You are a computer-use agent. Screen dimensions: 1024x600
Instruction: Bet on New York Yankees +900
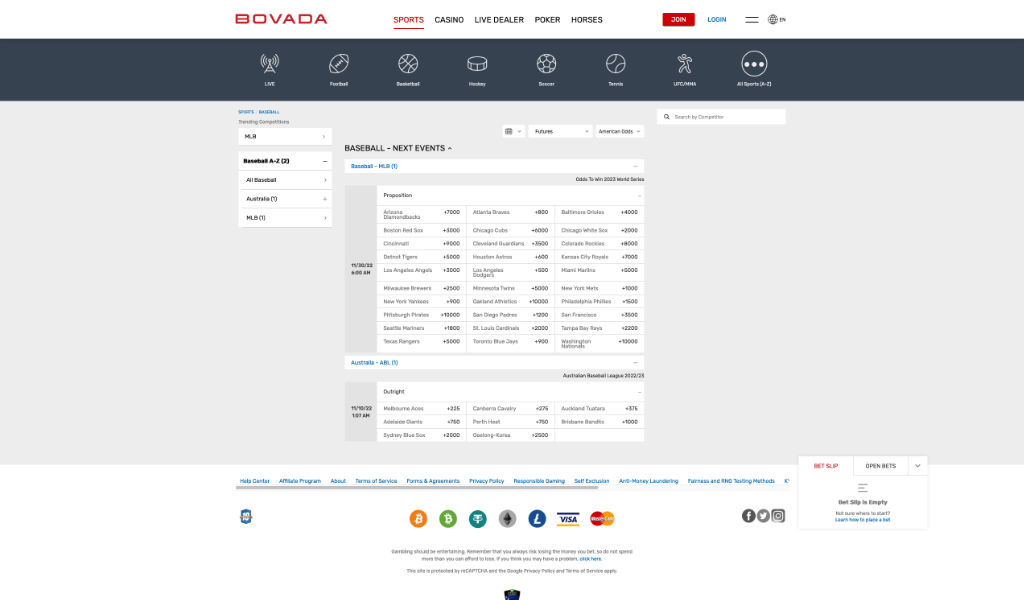coord(421,302)
